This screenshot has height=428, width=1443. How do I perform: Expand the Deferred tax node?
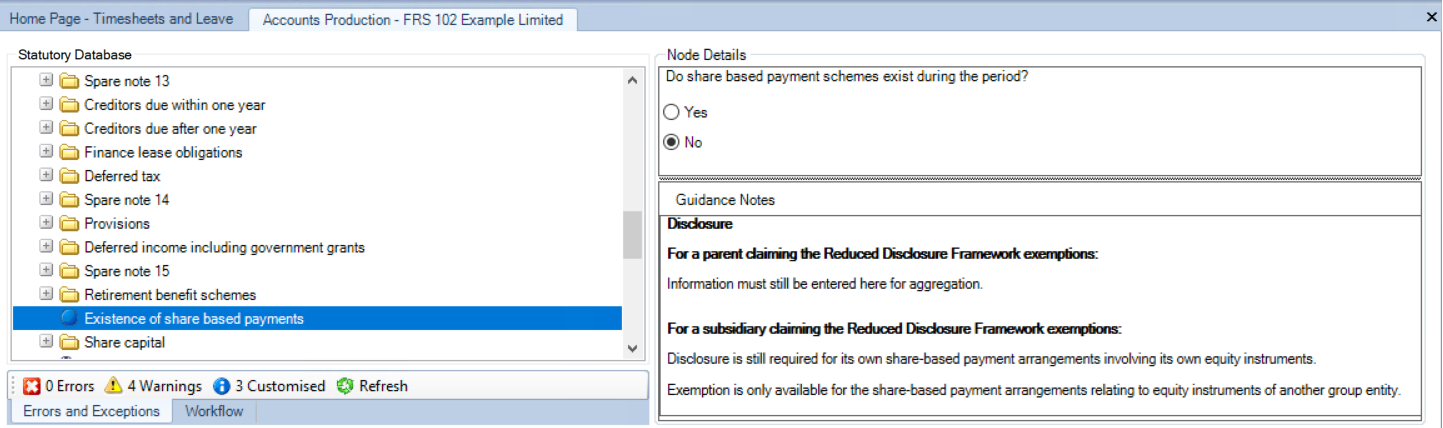pos(46,176)
